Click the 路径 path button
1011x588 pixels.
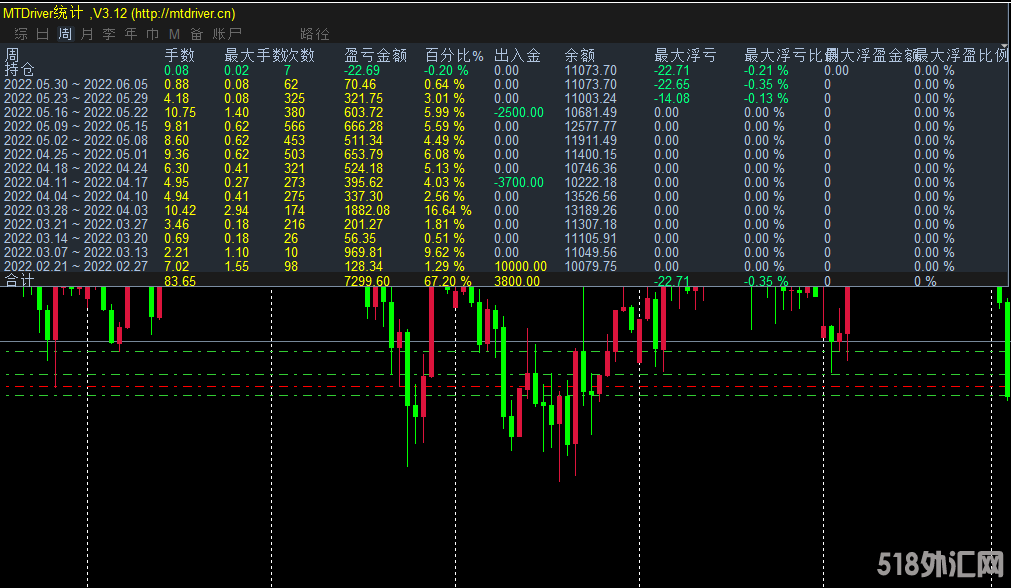tap(314, 34)
